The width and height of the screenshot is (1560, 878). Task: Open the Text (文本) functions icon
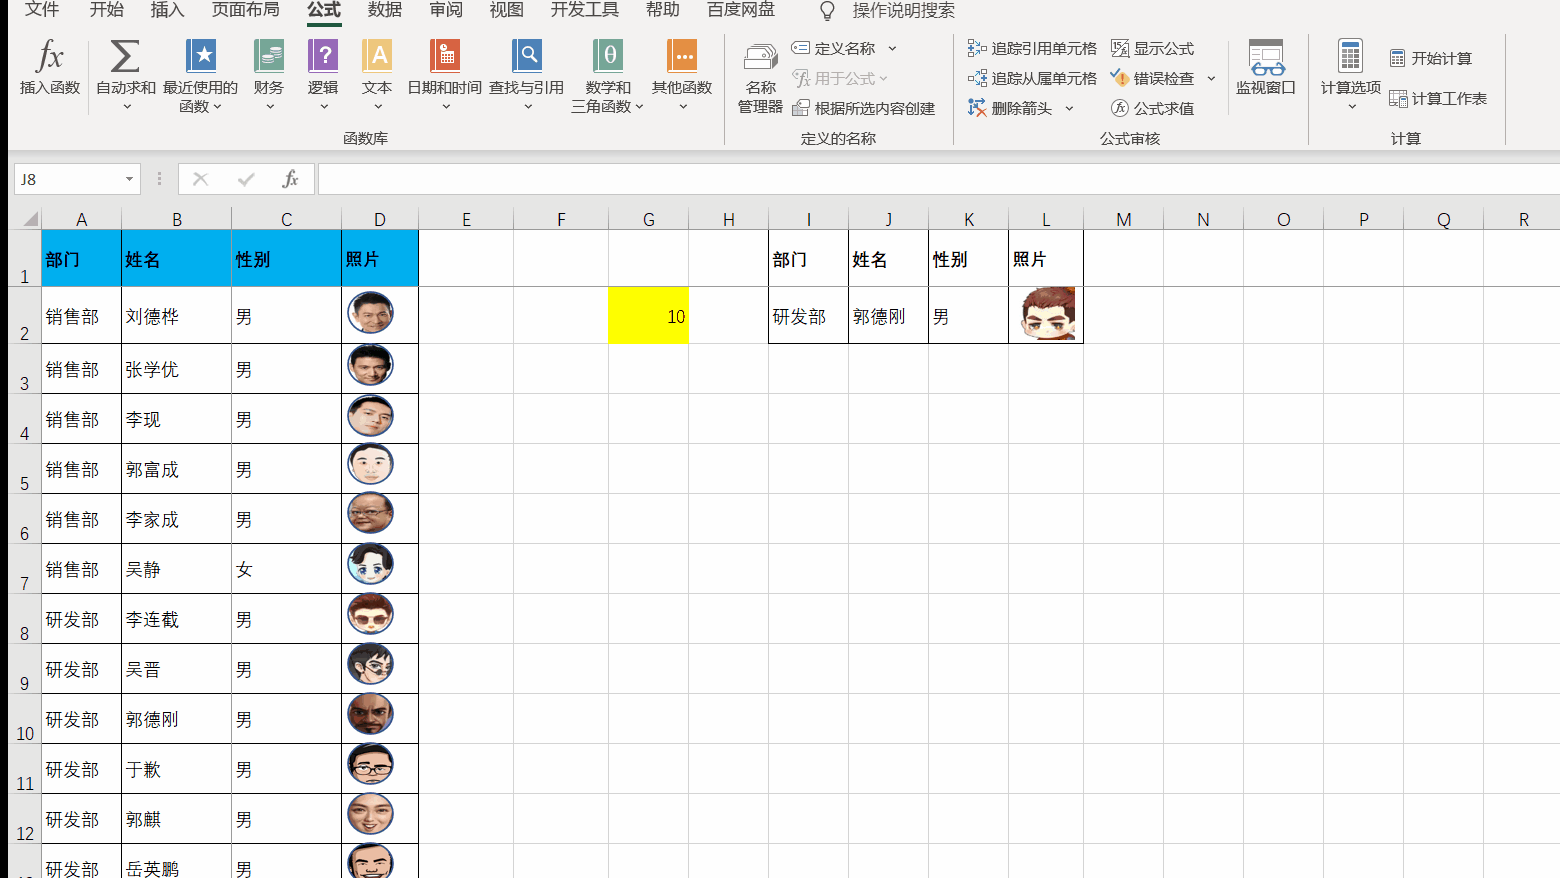377,57
